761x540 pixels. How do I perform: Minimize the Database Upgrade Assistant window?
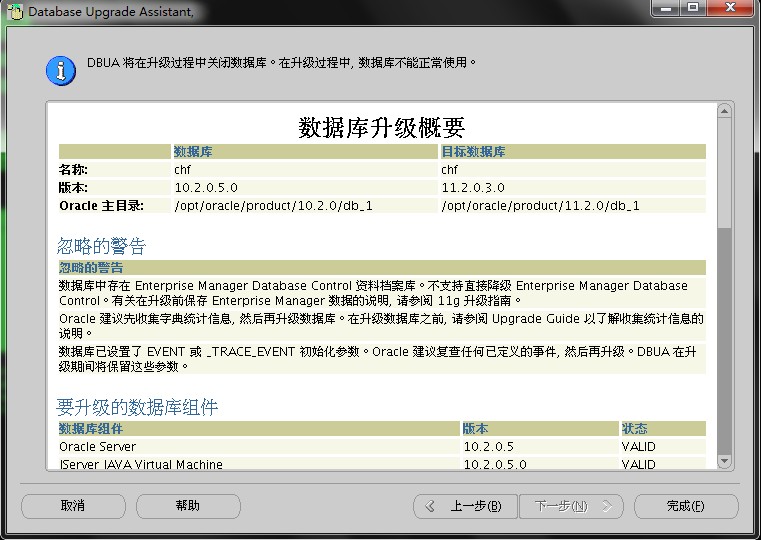point(667,8)
